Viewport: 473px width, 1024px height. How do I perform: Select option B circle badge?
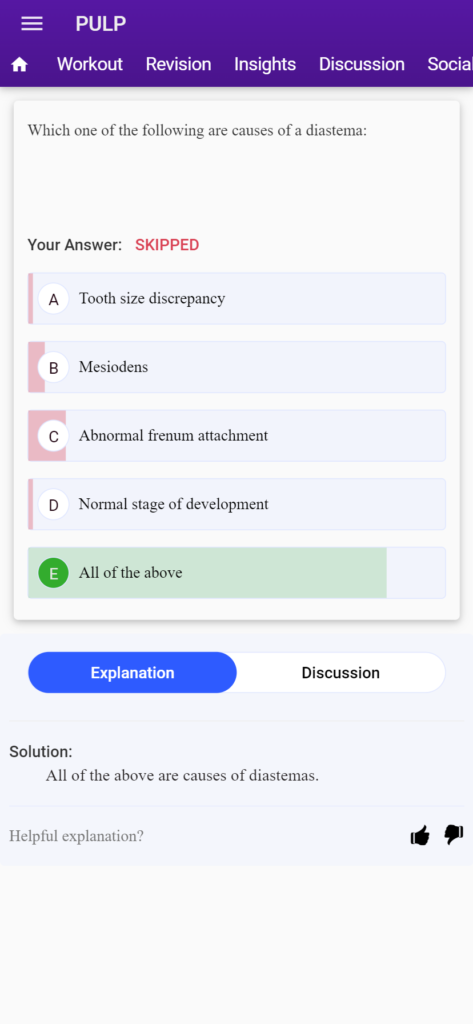tap(54, 368)
